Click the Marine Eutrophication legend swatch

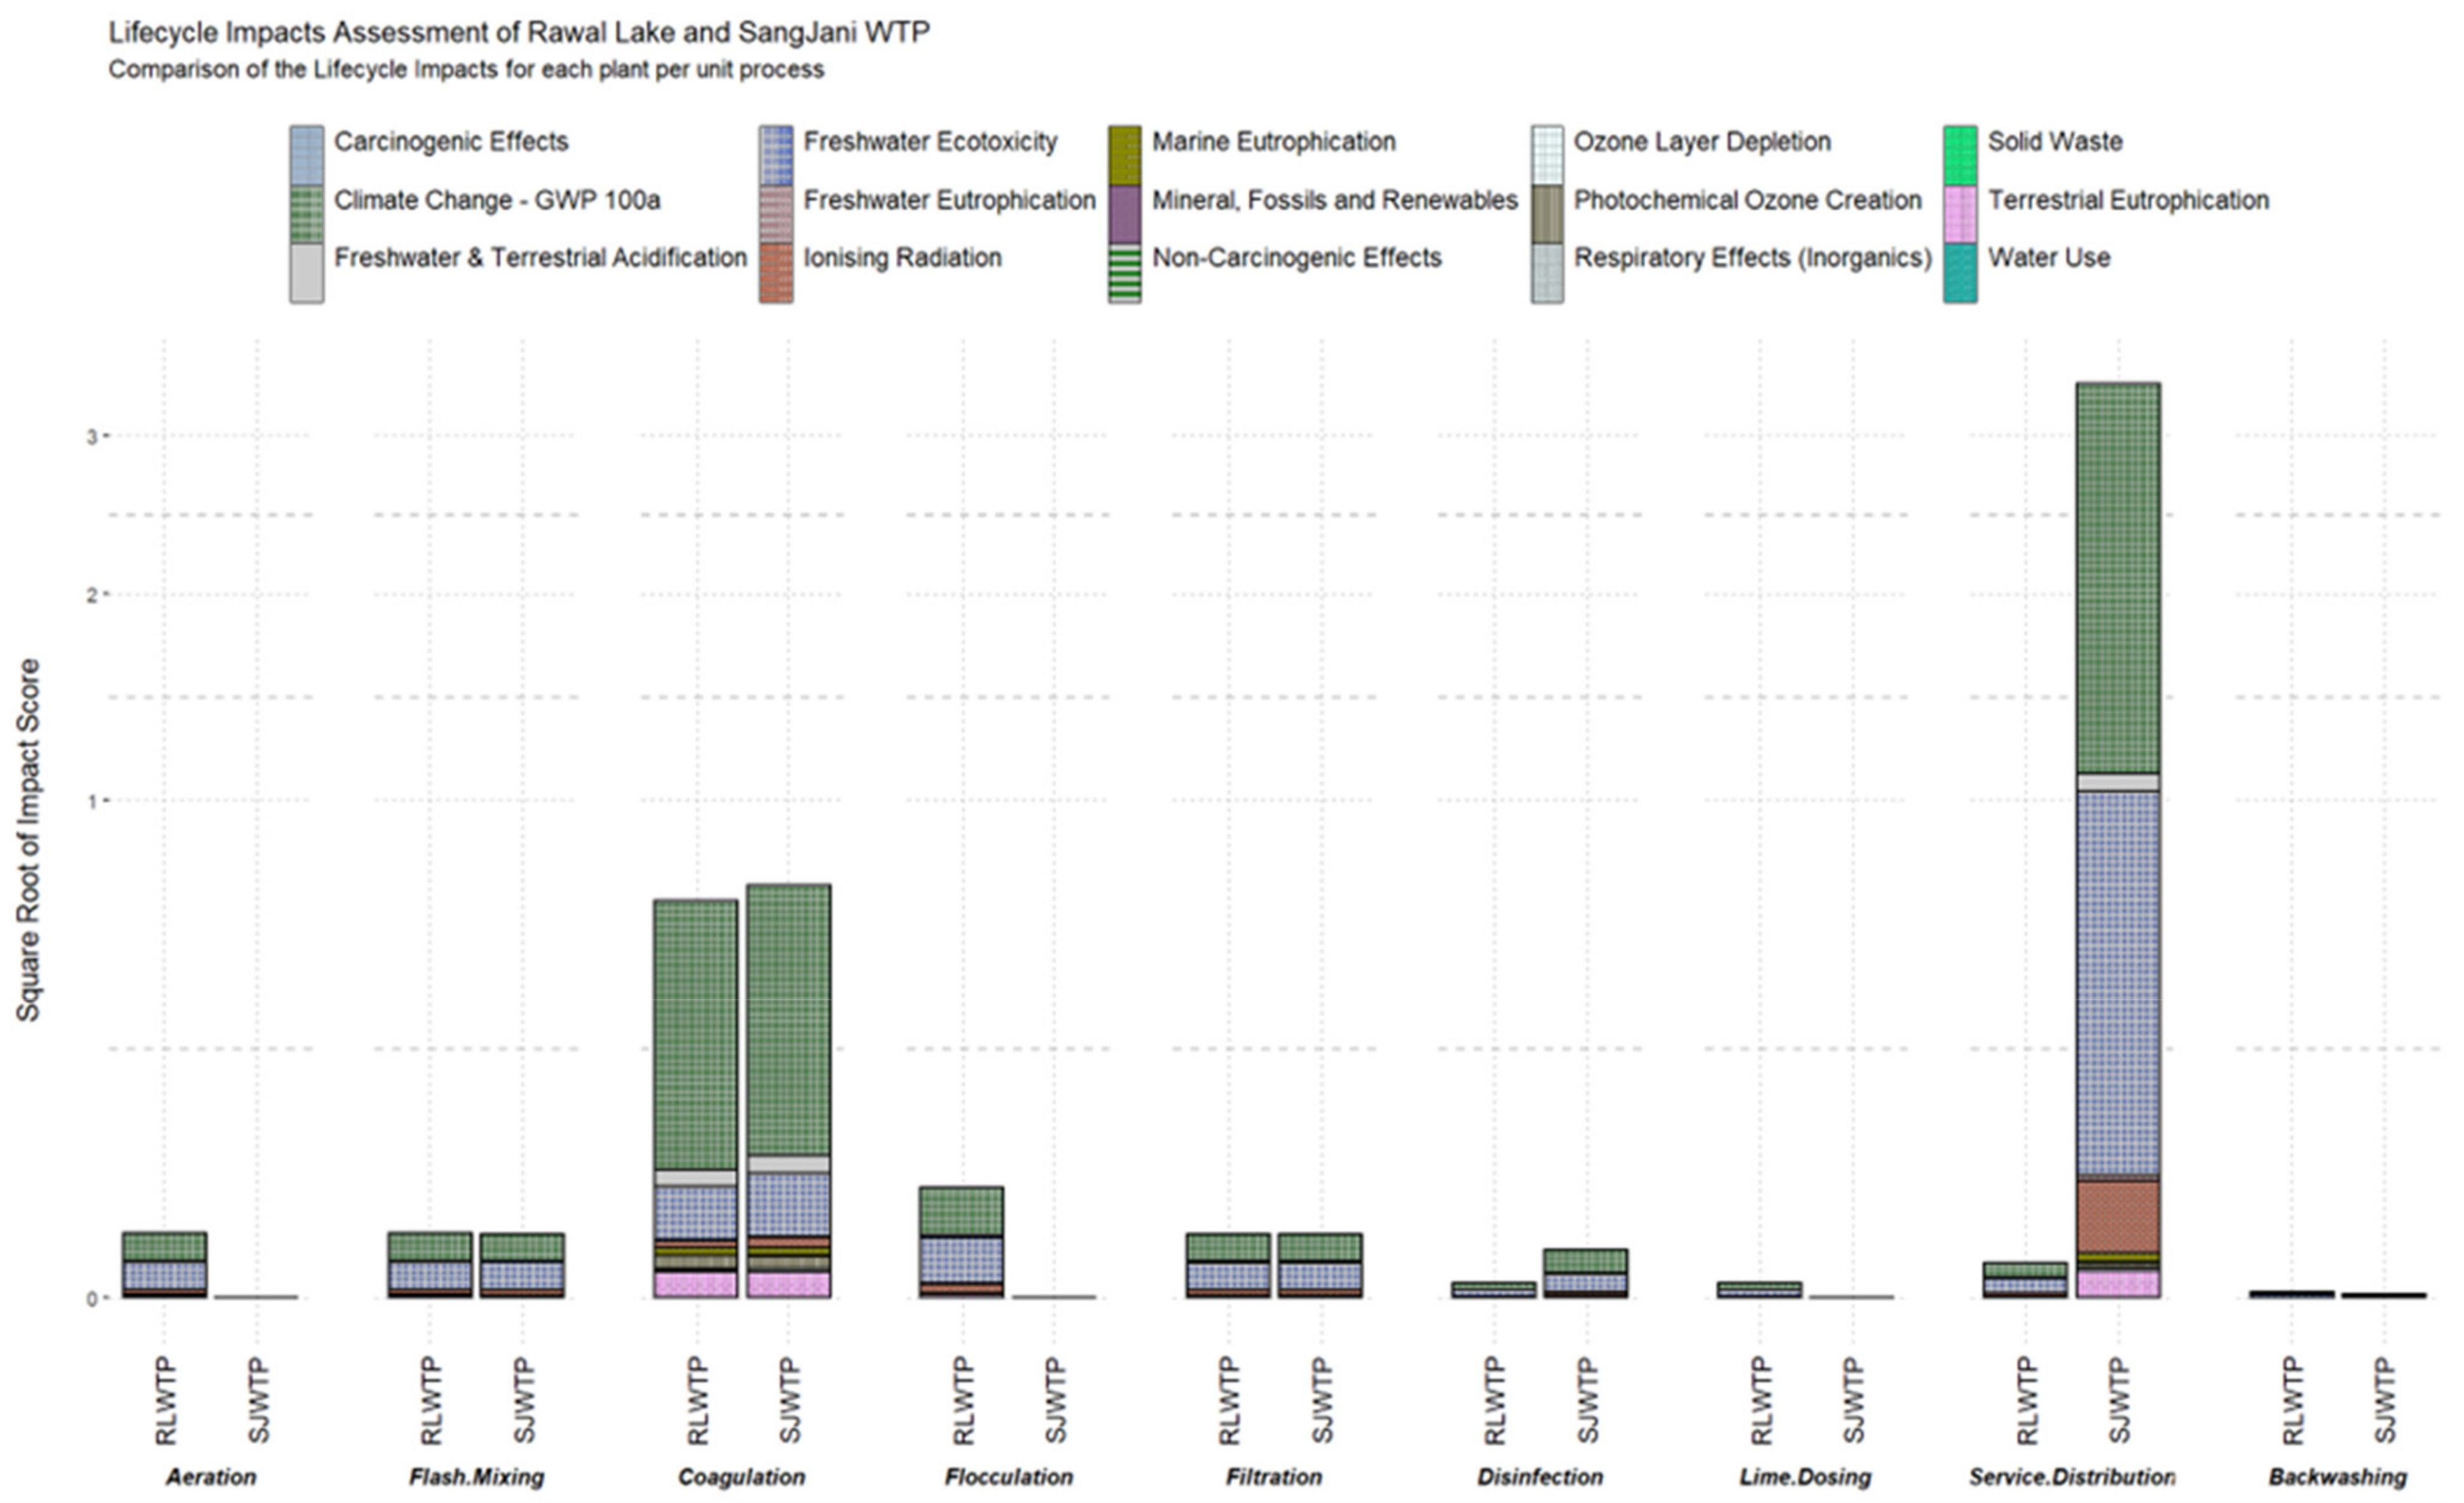pyautogui.click(x=1124, y=155)
